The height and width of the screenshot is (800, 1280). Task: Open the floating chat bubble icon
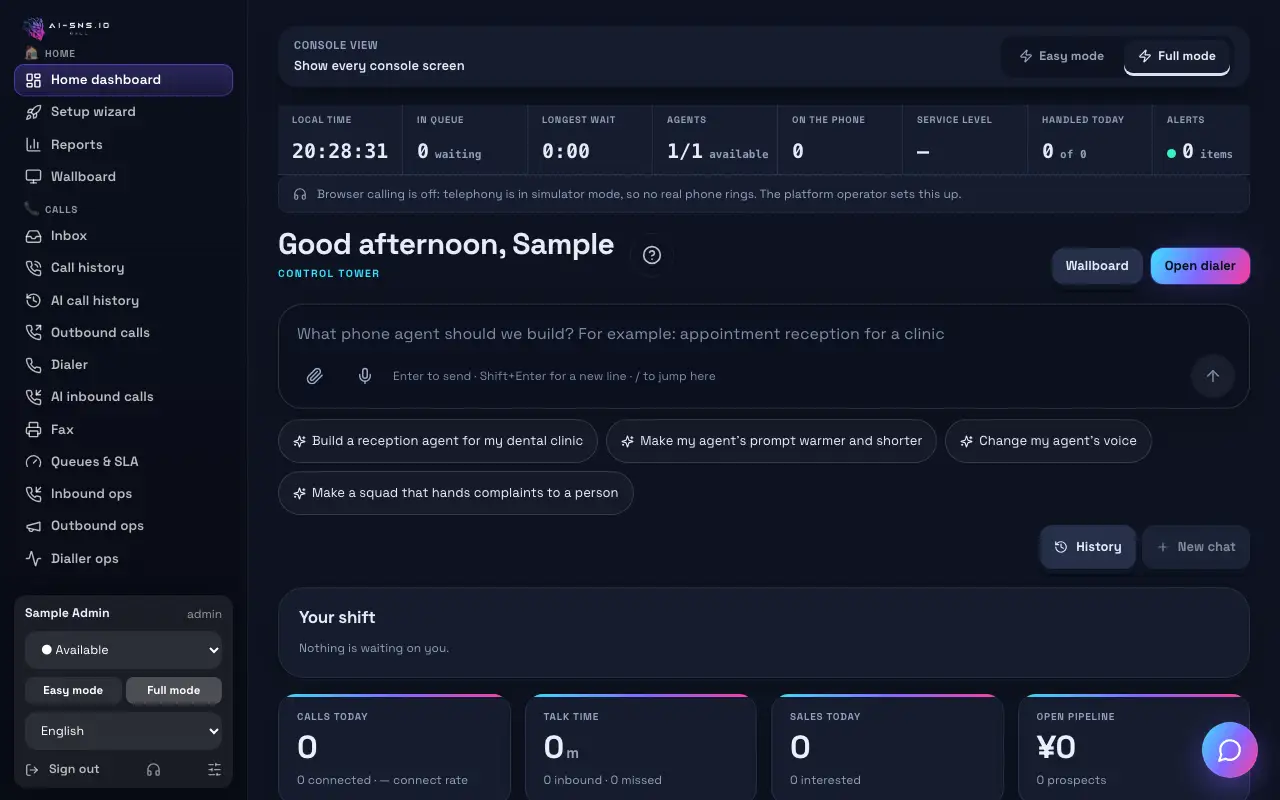click(x=1230, y=750)
